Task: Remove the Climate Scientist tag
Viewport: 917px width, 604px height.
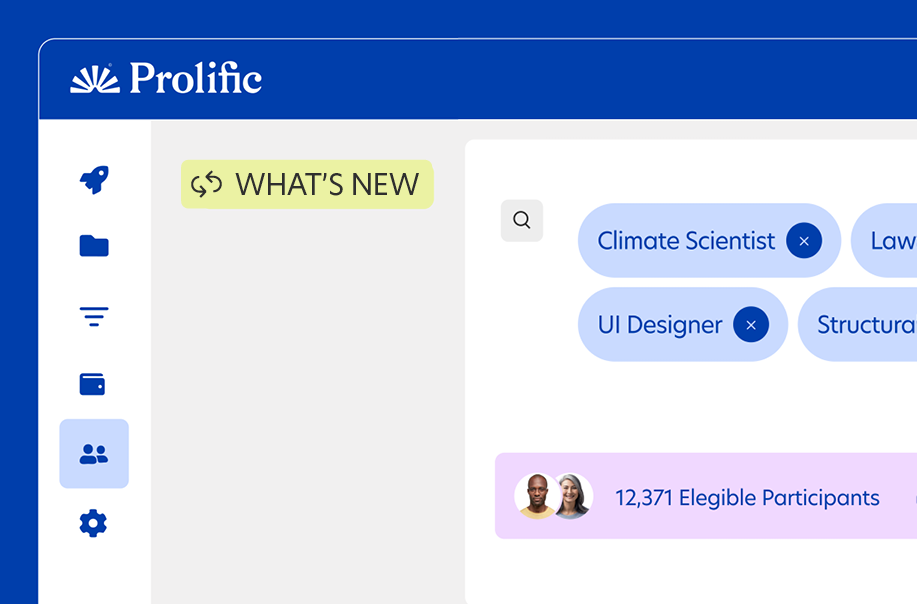Action: 804,241
